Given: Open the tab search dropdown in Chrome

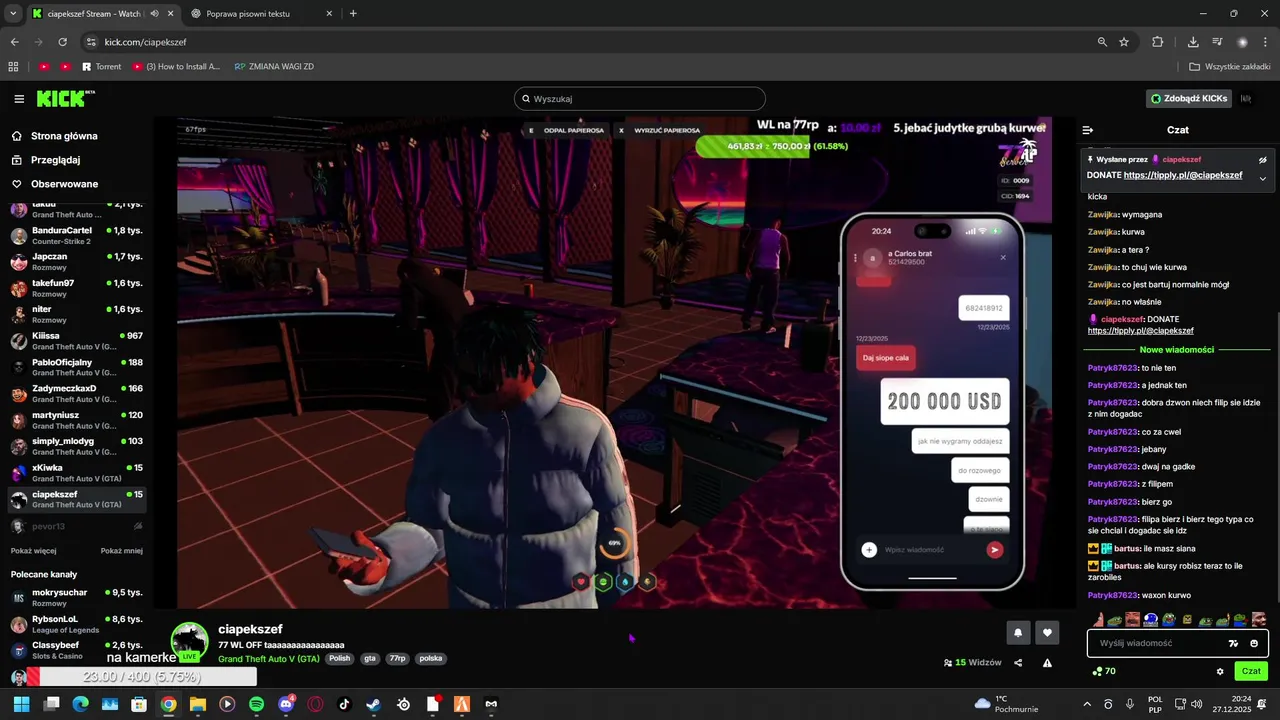Looking at the screenshot, I should coord(13,14).
